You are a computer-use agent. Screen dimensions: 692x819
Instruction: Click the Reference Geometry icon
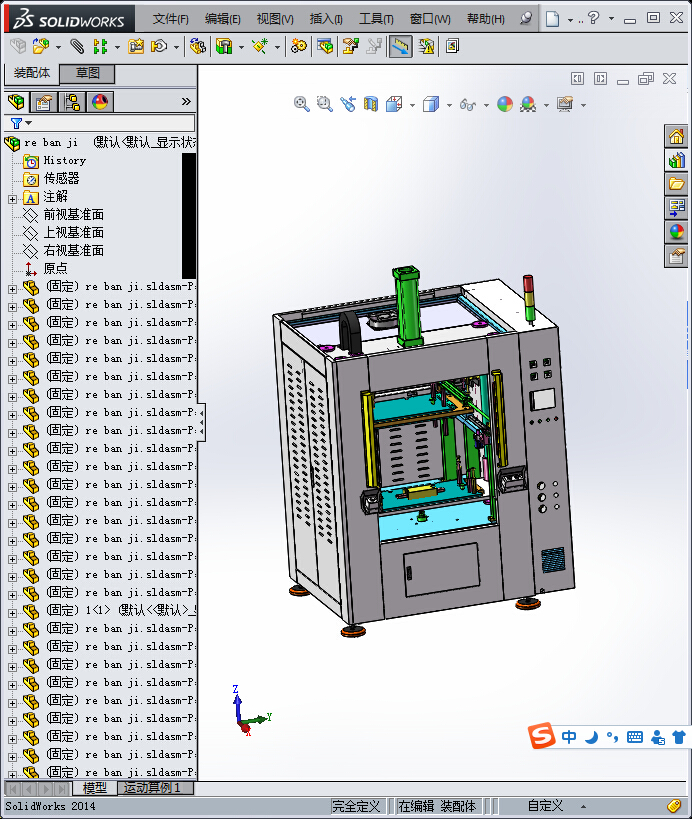point(260,46)
